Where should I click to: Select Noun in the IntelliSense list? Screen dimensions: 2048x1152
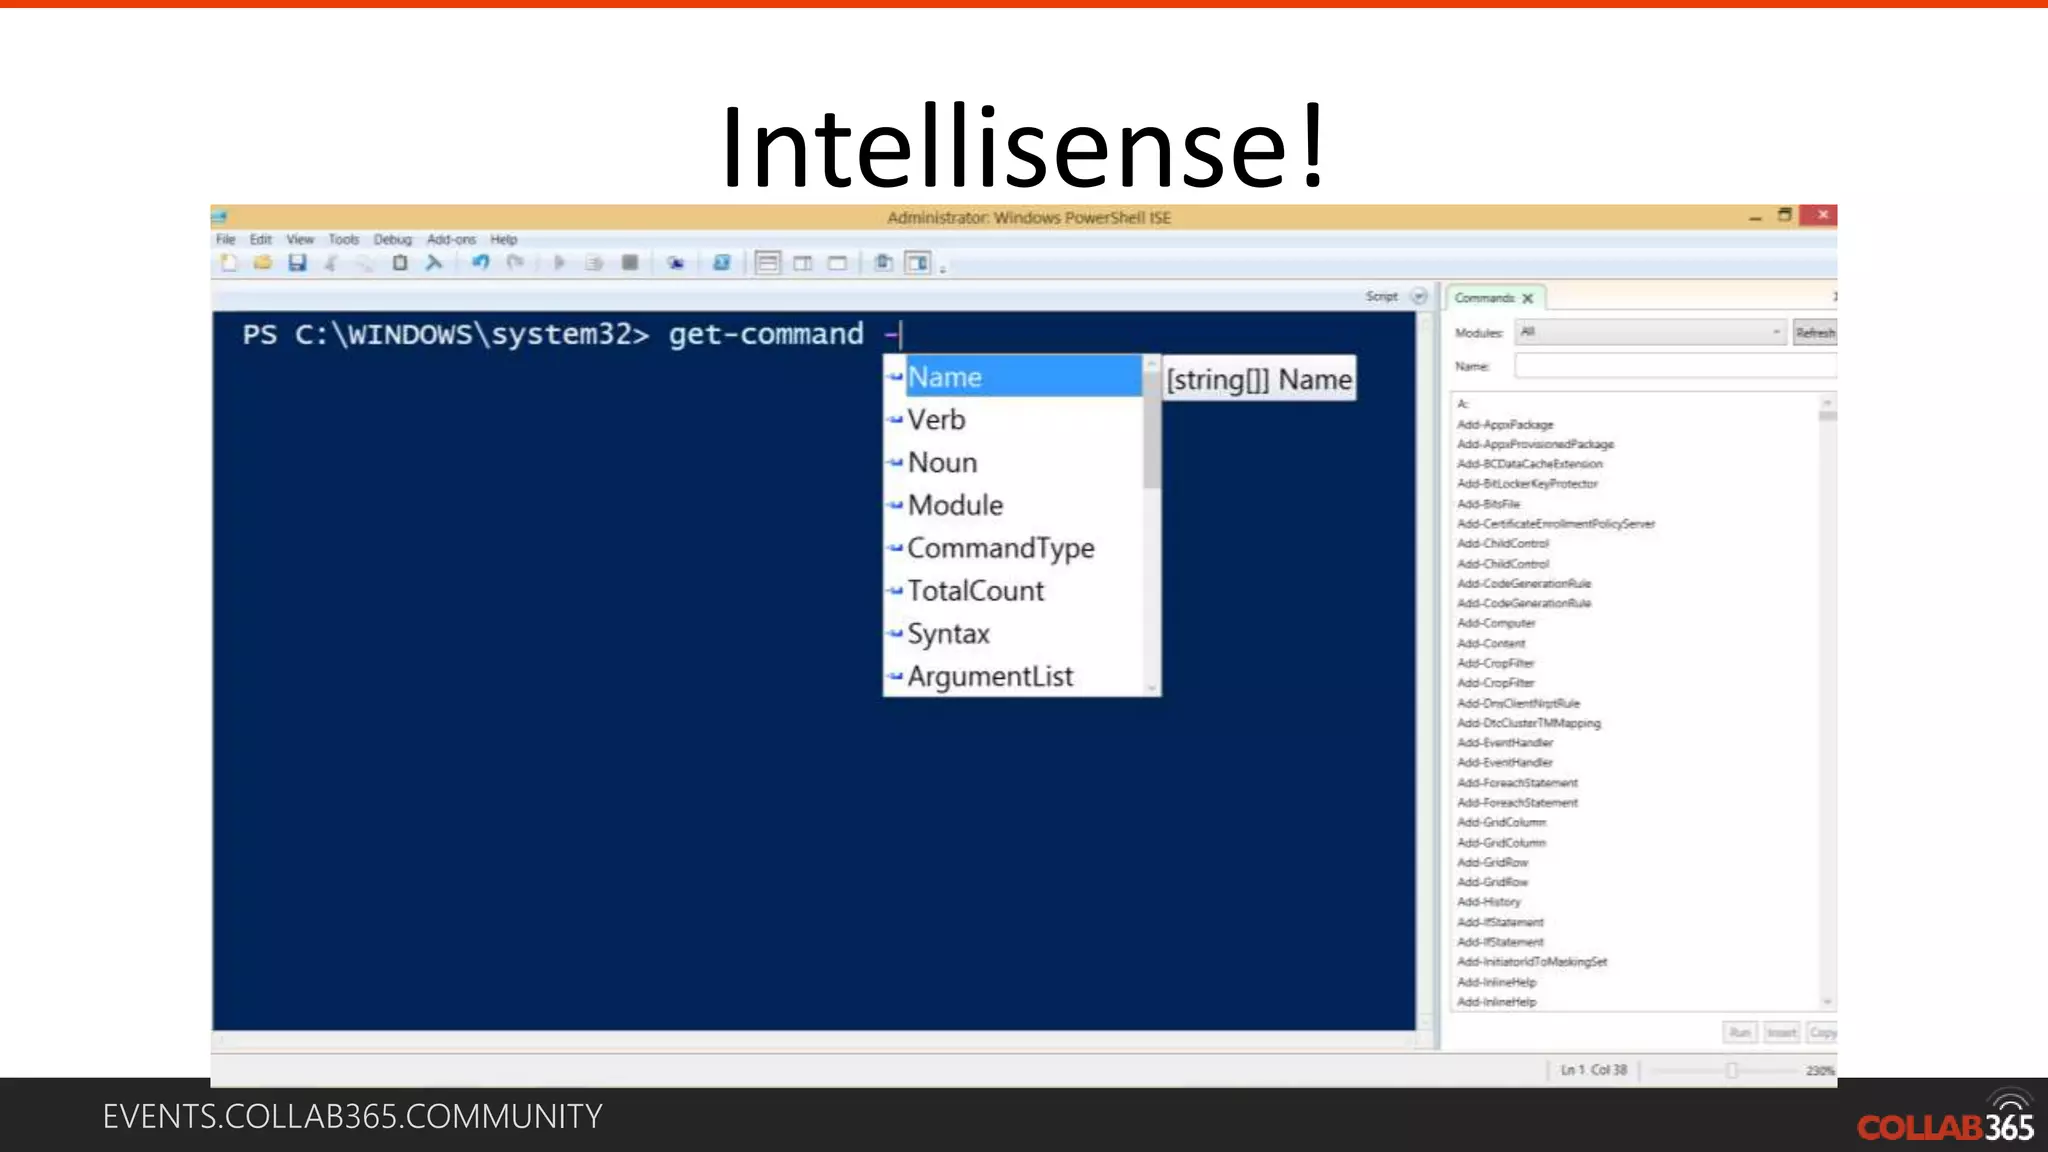[x=1013, y=463]
